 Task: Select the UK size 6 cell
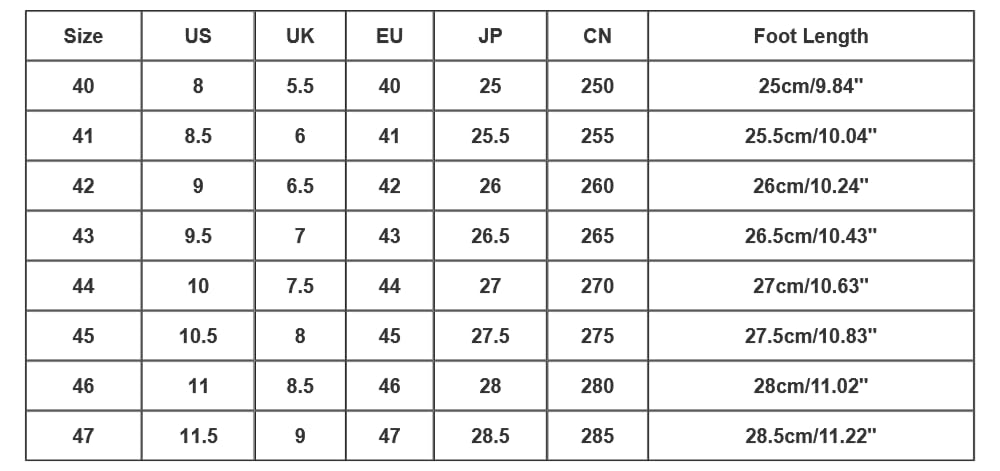(300, 136)
